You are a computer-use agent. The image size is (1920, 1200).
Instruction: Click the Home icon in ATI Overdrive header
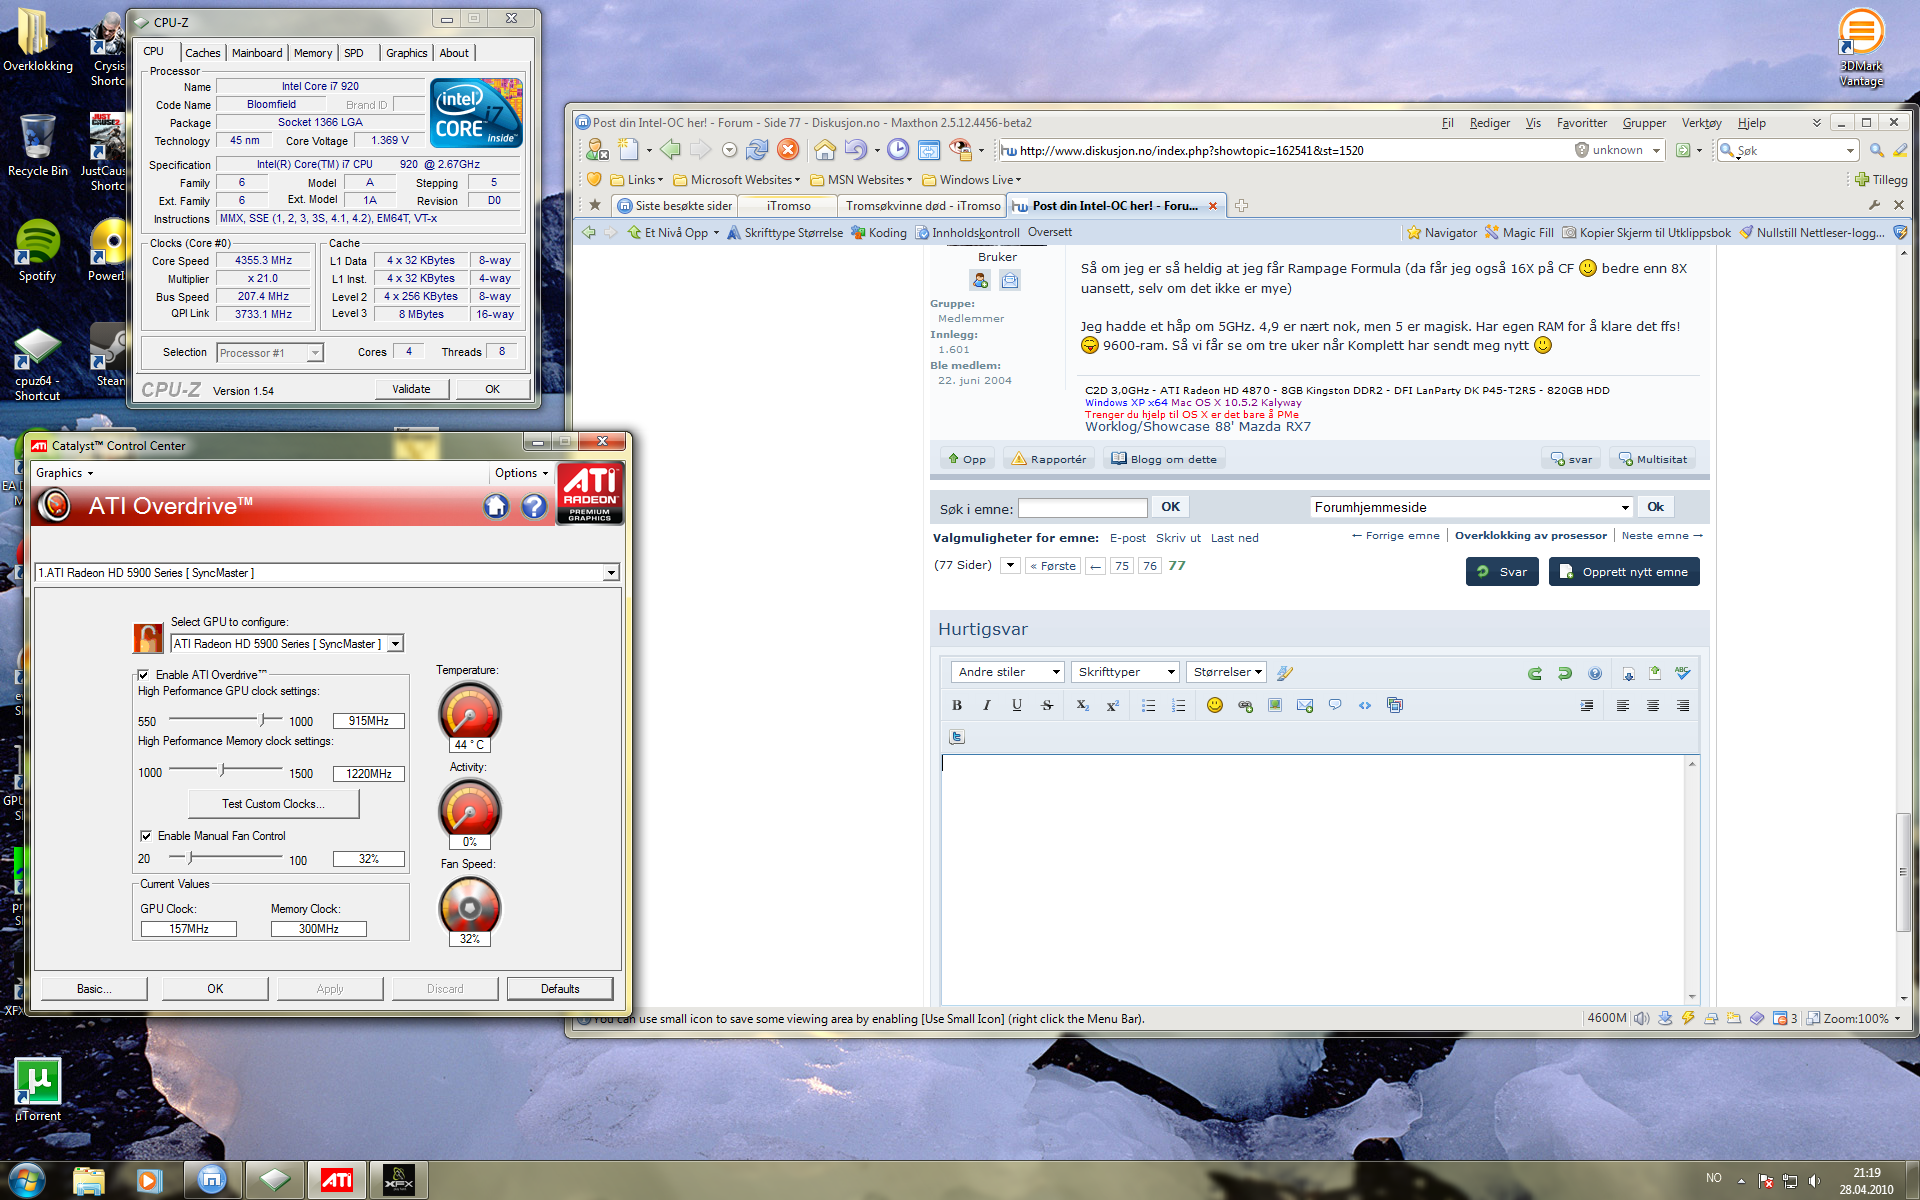tap(496, 506)
